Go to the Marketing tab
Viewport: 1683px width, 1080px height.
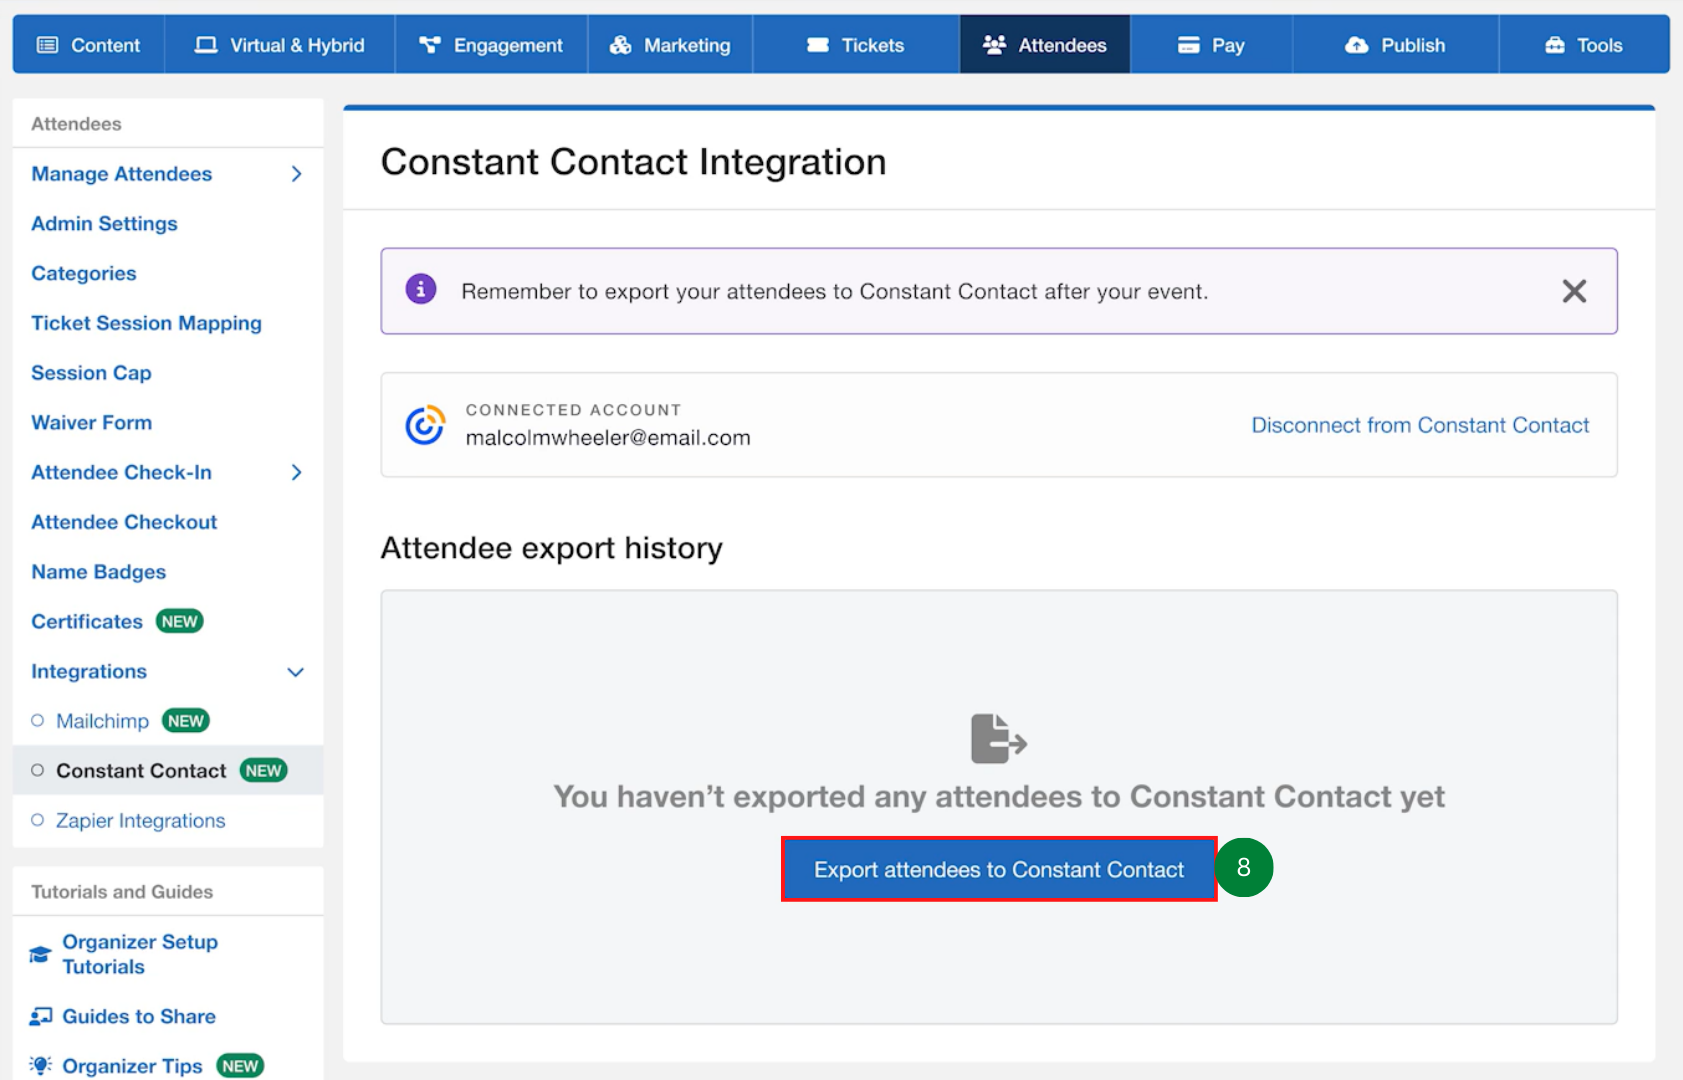(670, 45)
